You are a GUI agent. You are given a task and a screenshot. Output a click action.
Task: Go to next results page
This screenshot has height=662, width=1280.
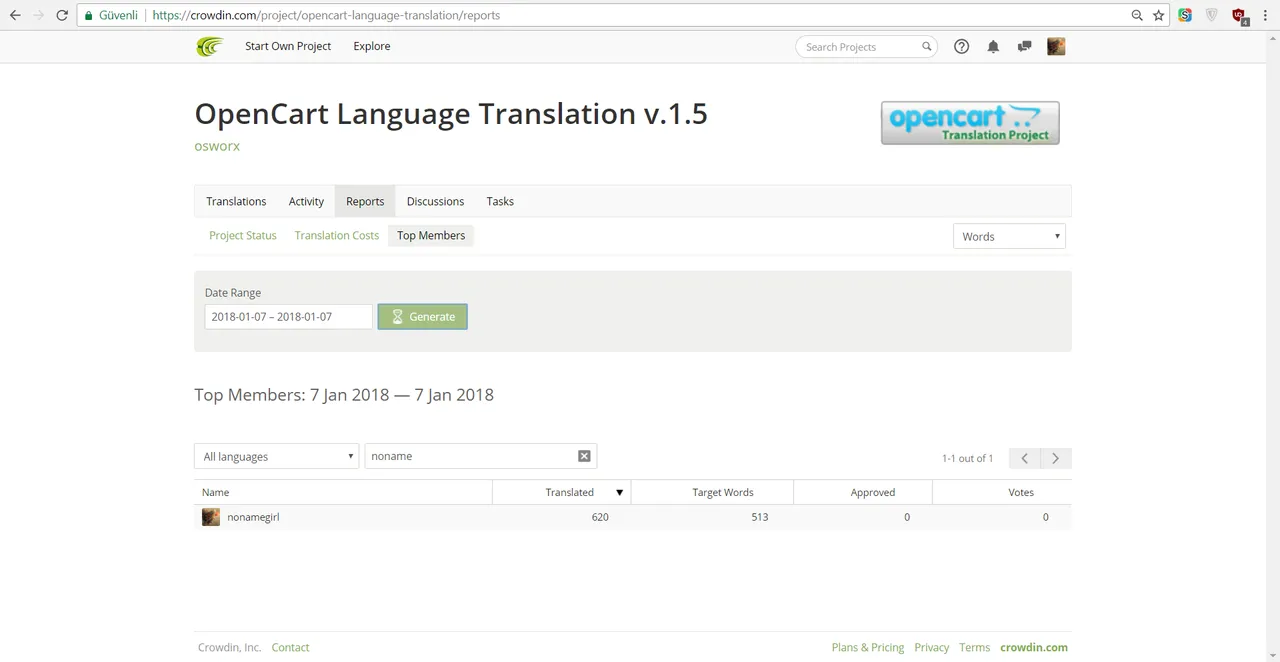1055,458
